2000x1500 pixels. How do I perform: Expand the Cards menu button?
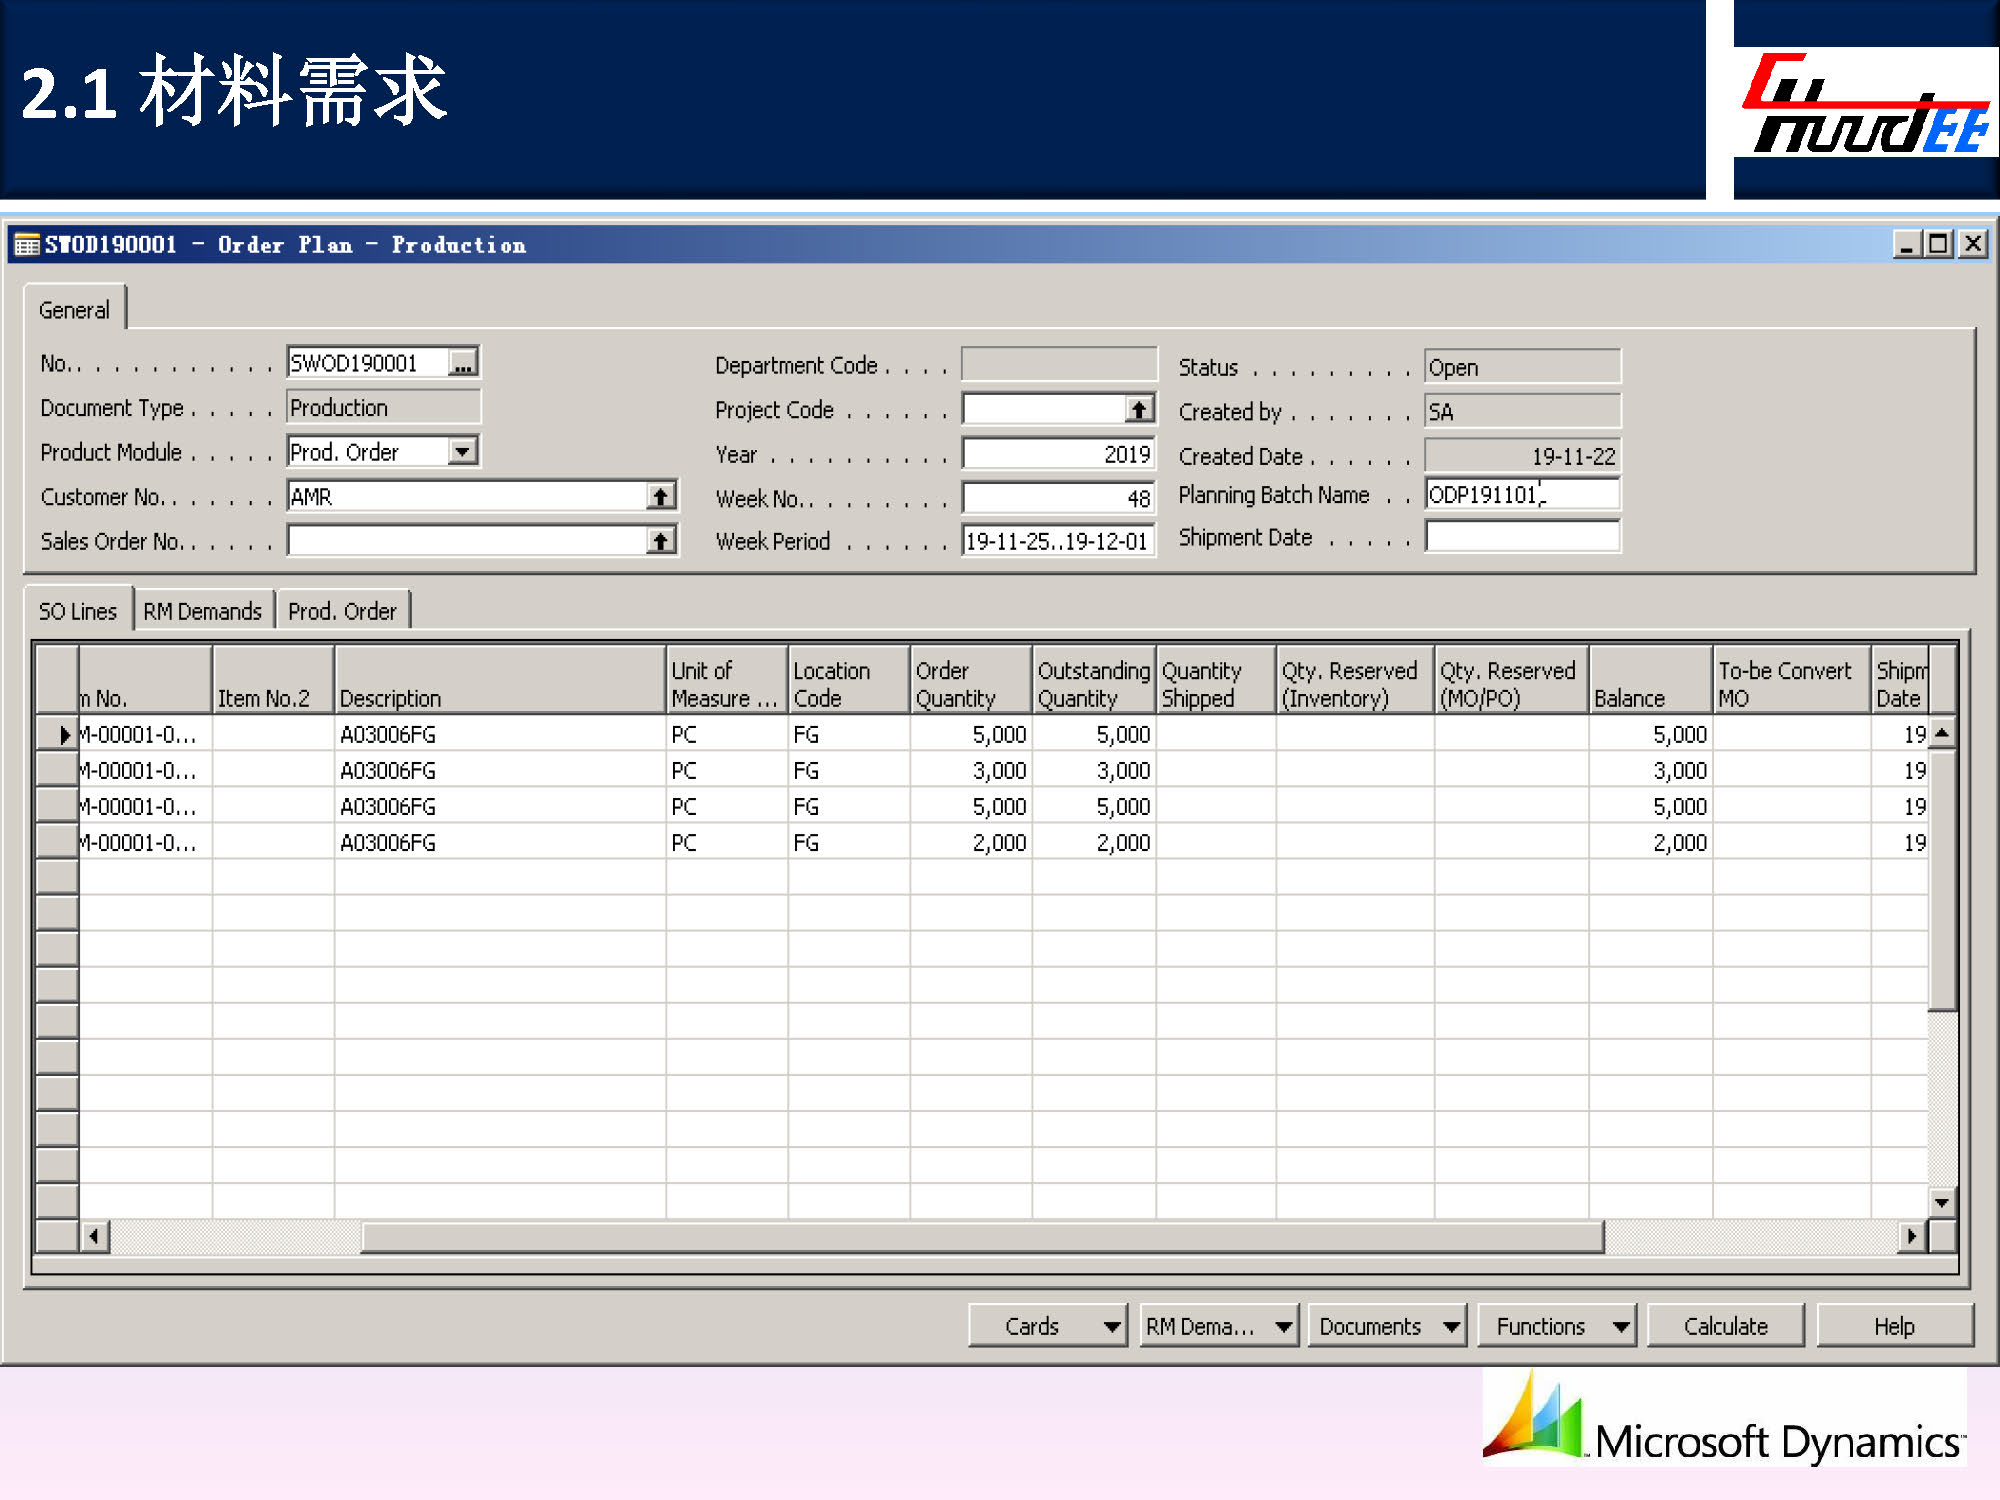tap(1048, 1326)
